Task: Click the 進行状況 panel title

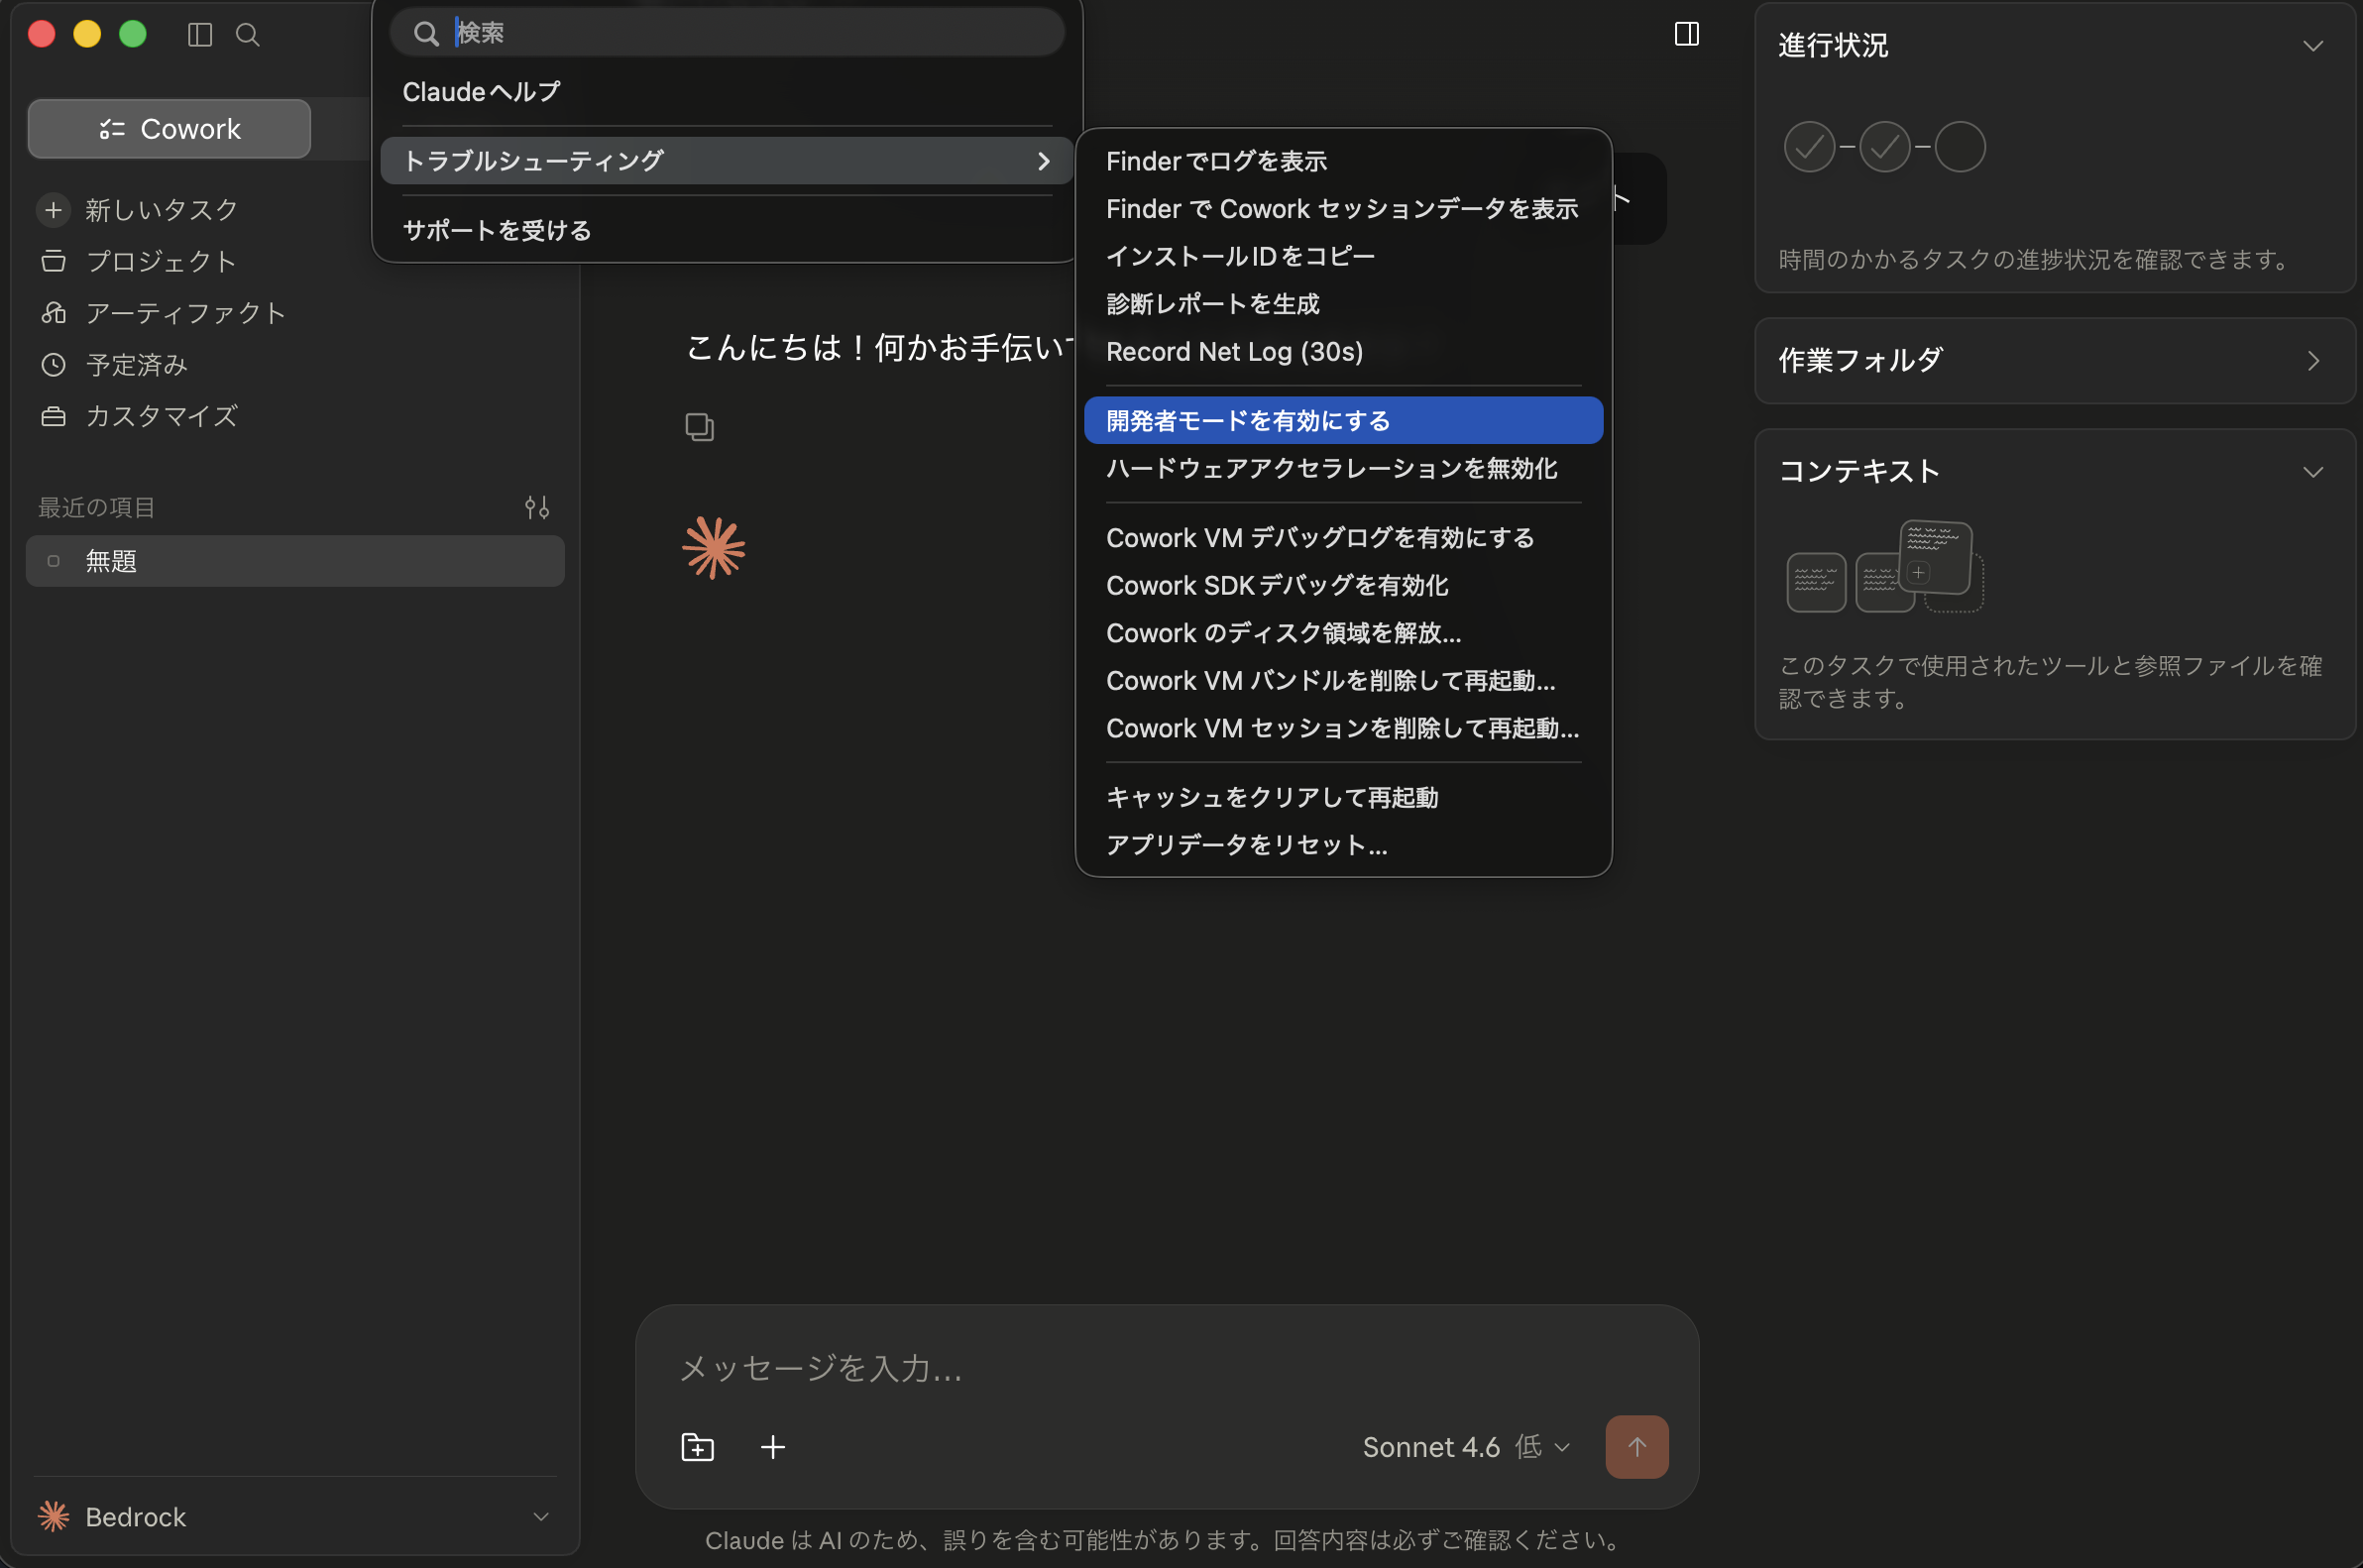Action: 1833,46
